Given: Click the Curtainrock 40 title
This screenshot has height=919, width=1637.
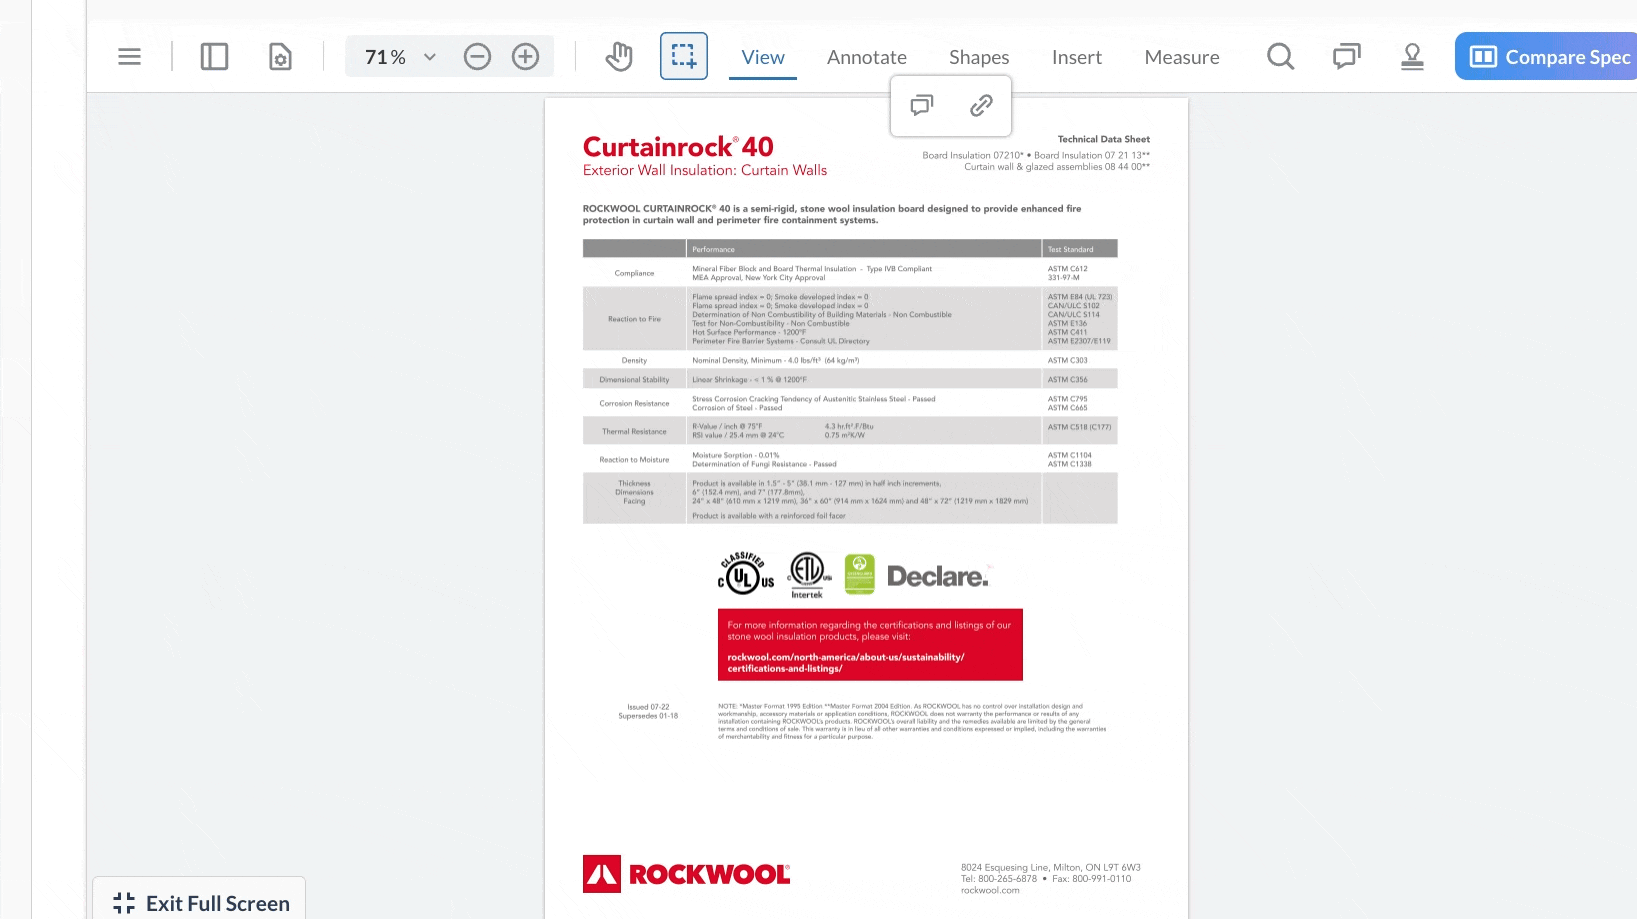Looking at the screenshot, I should click(x=678, y=147).
